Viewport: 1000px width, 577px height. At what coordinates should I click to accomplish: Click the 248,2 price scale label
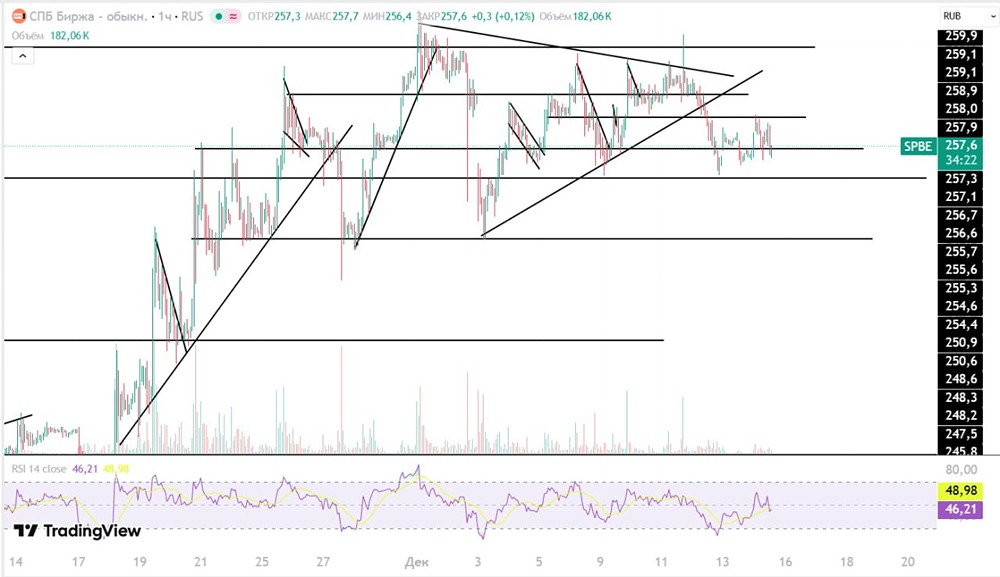pos(961,416)
